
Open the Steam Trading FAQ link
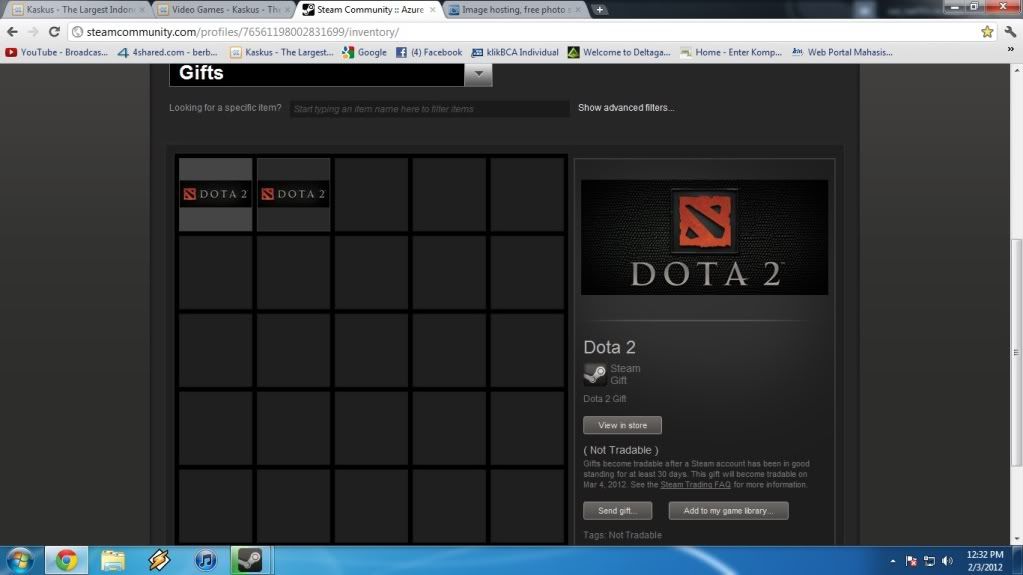point(695,485)
